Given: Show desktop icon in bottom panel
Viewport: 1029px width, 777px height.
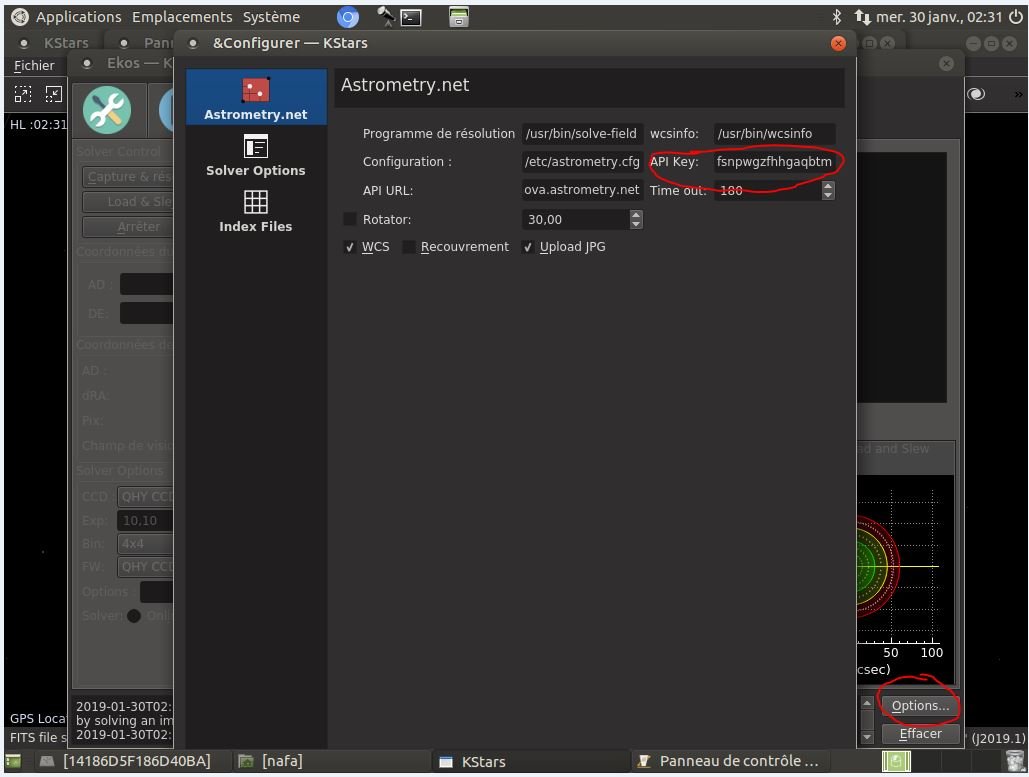Looking at the screenshot, I should tap(13, 761).
